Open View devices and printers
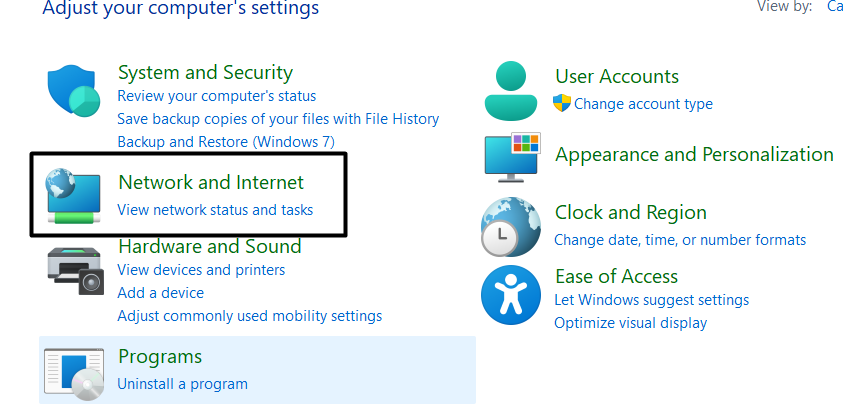Screen dimensions: 843x420 [x=201, y=270]
